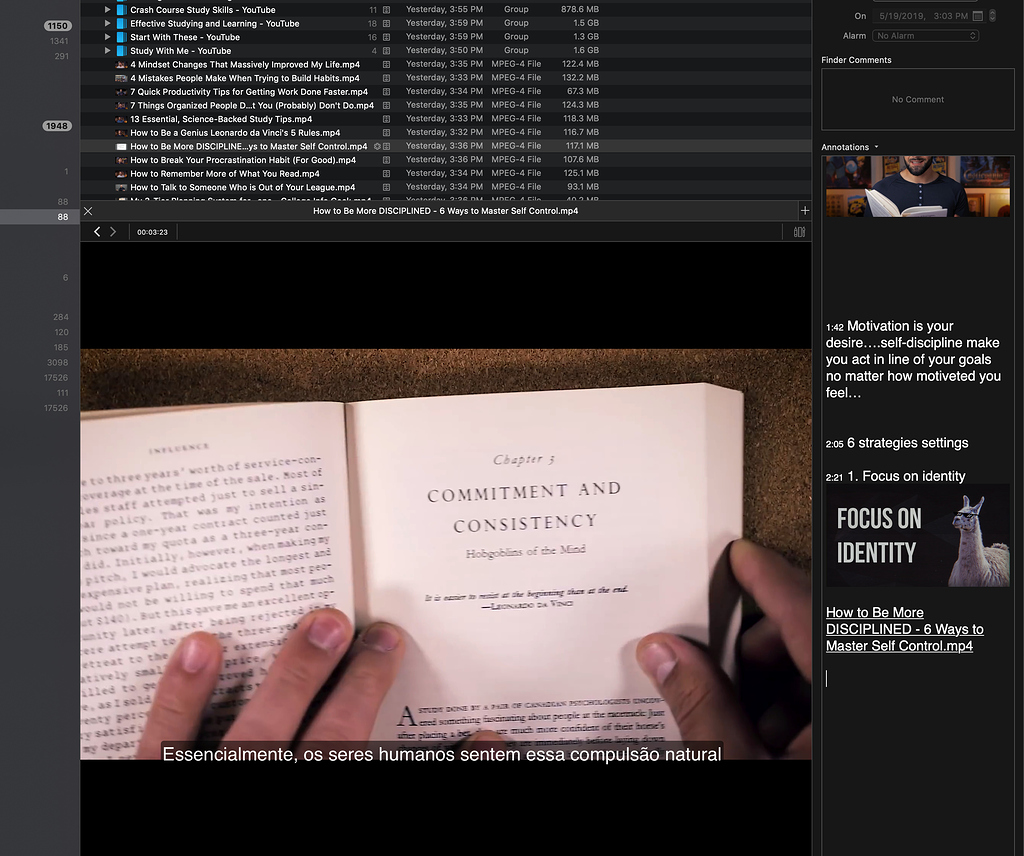Viewport: 1024px width, 856px height.
Task: Click the date stepper arrows beside the time
Action: pos(993,16)
